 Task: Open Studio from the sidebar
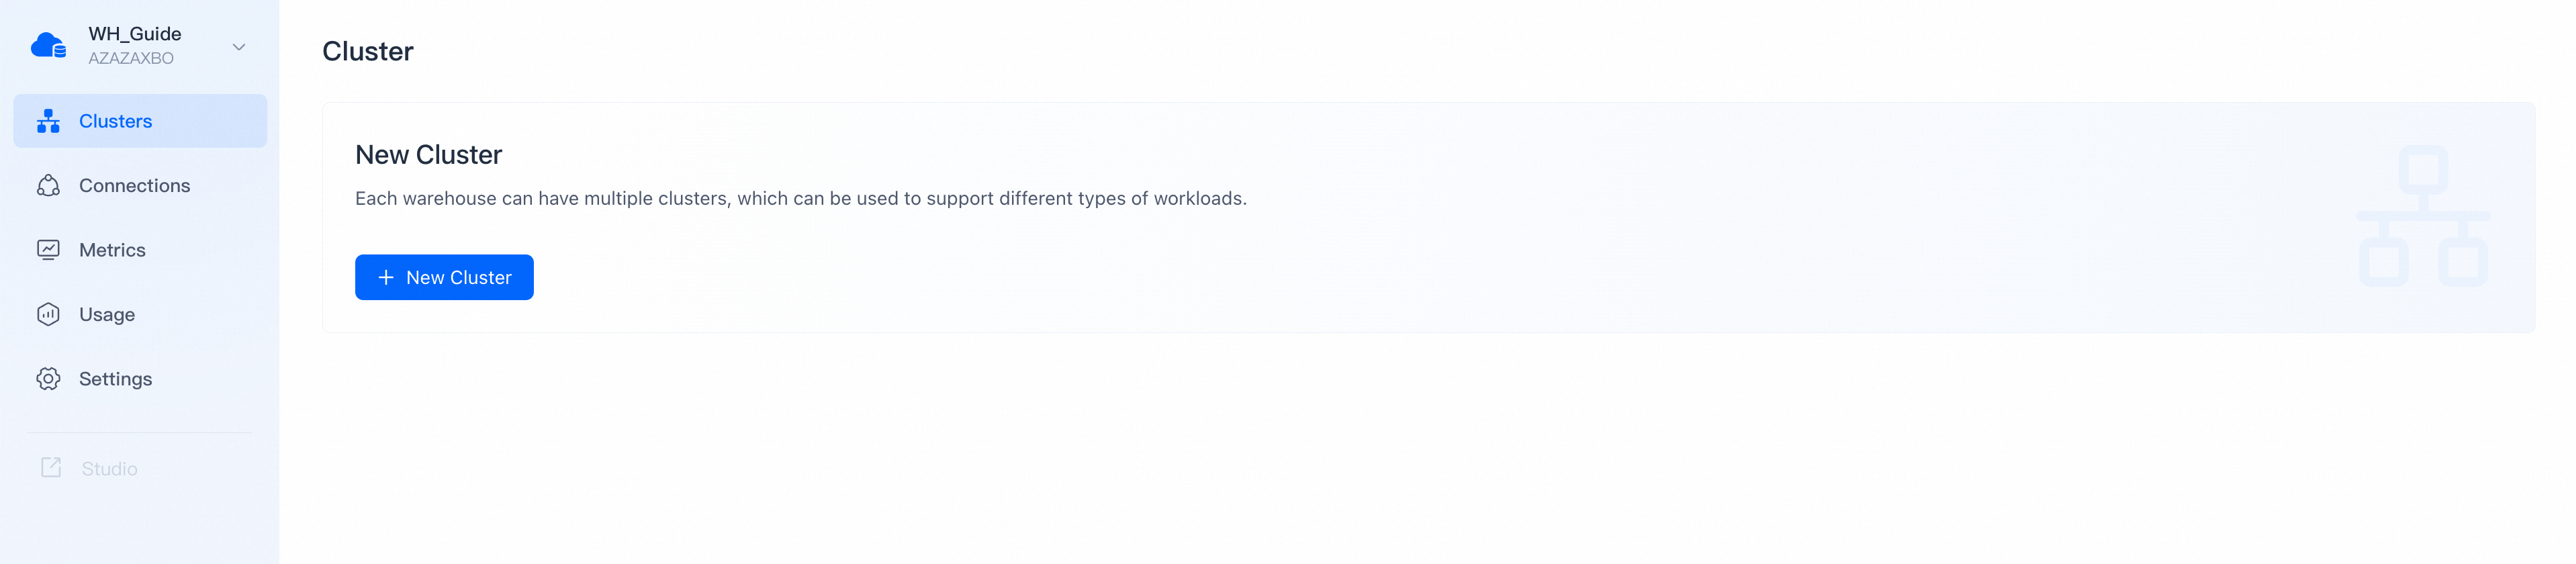point(110,467)
